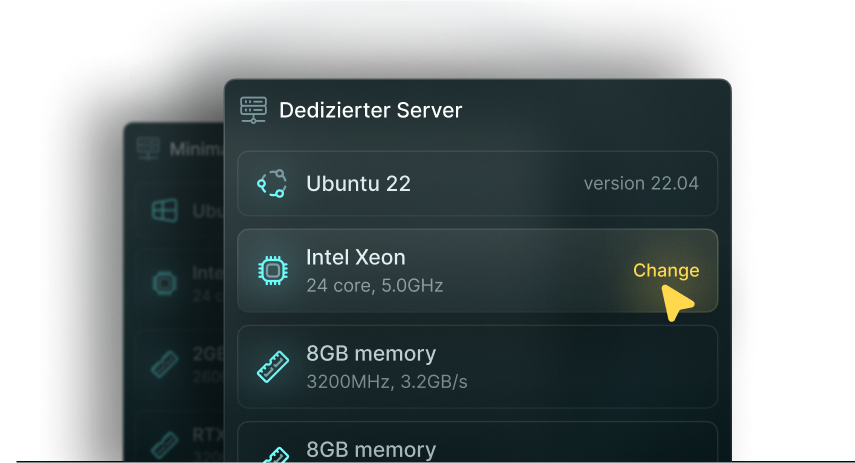Select the Ubuntu 22 row label
This screenshot has height=463, width=855.
(358, 184)
